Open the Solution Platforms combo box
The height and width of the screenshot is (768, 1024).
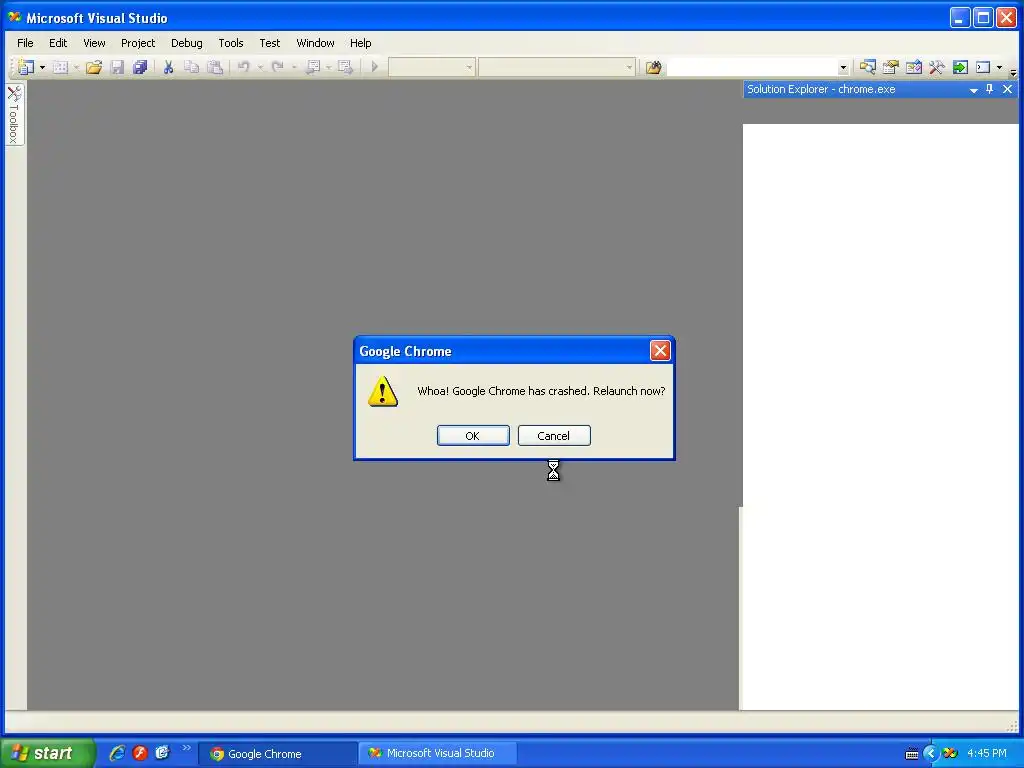[x=556, y=67]
